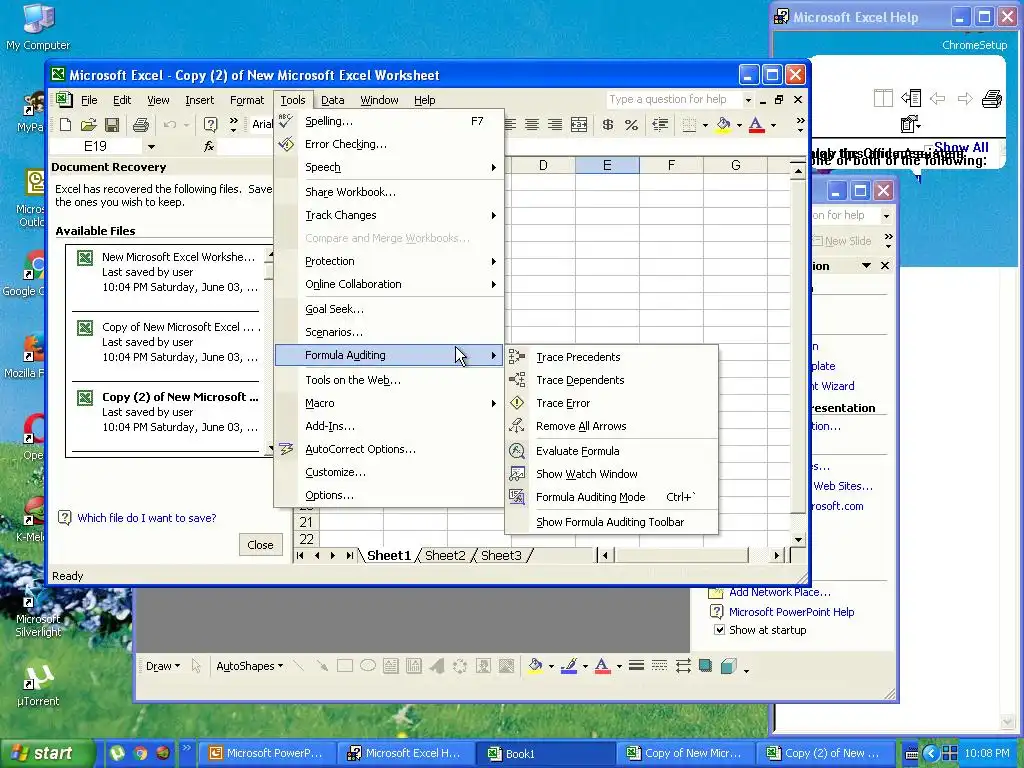Open Borders dropdown arrow in Excel toolbar
This screenshot has width=1024, height=768.
pos(705,124)
